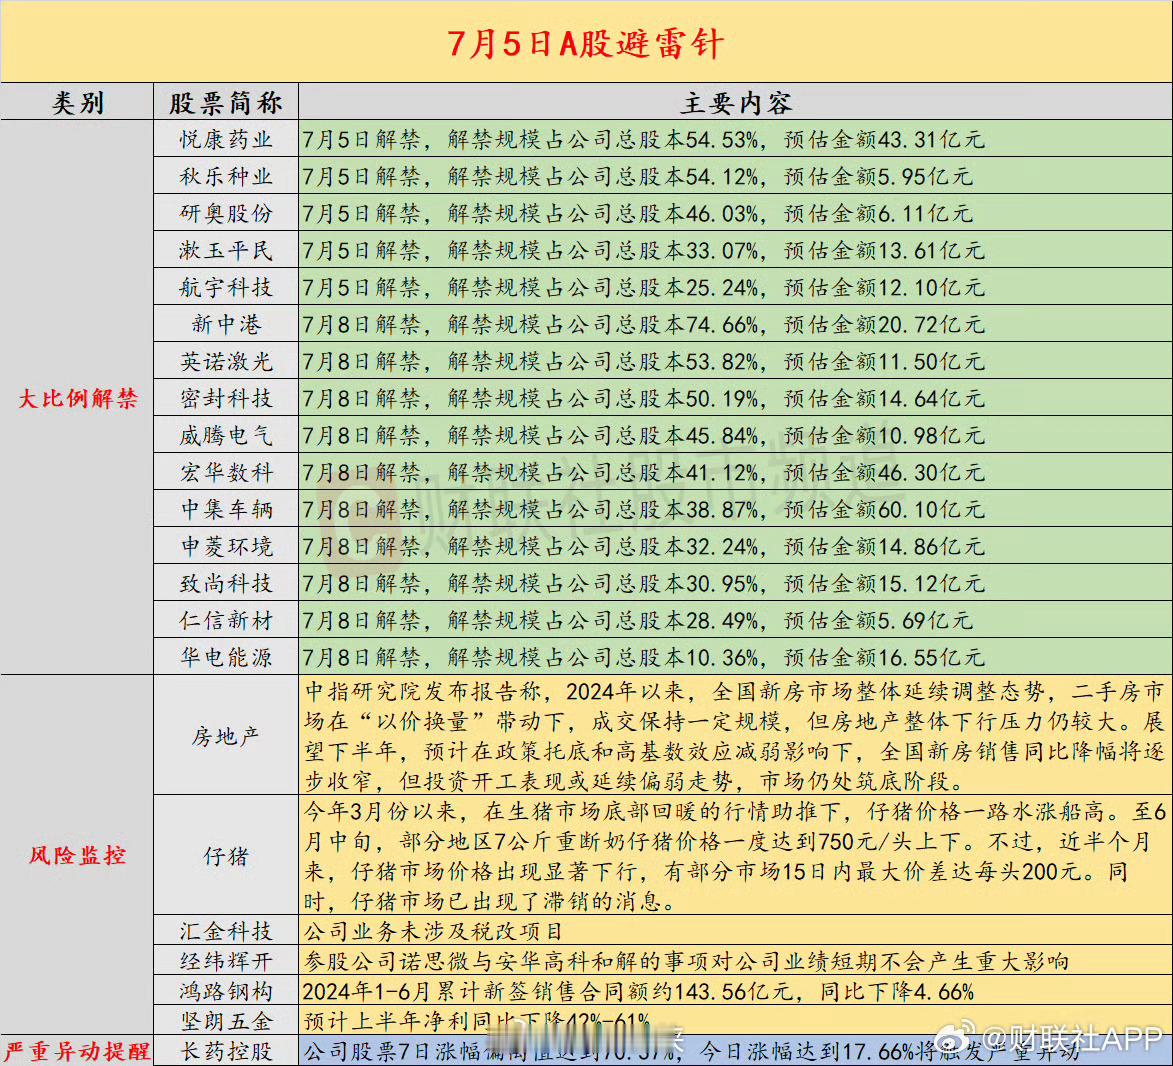Click text '预计上半年净利同比下降'

click(x=434, y=1021)
